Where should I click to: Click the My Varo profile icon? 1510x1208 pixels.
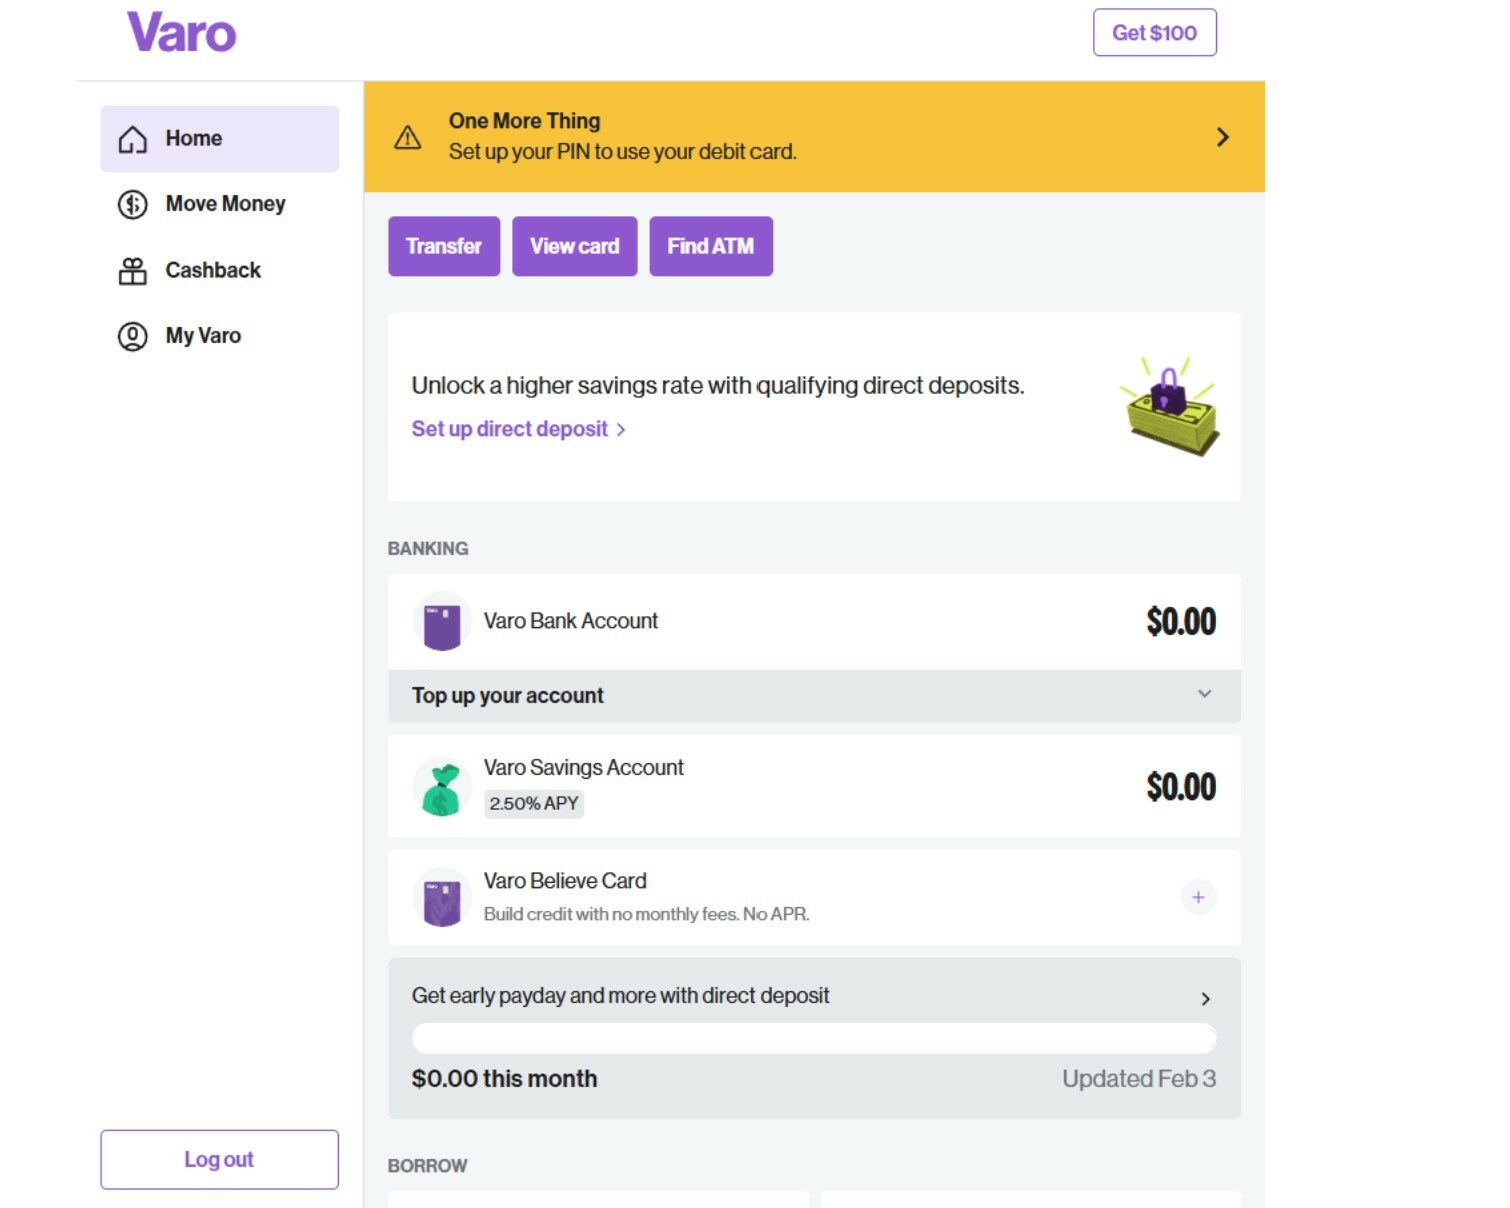tap(132, 336)
